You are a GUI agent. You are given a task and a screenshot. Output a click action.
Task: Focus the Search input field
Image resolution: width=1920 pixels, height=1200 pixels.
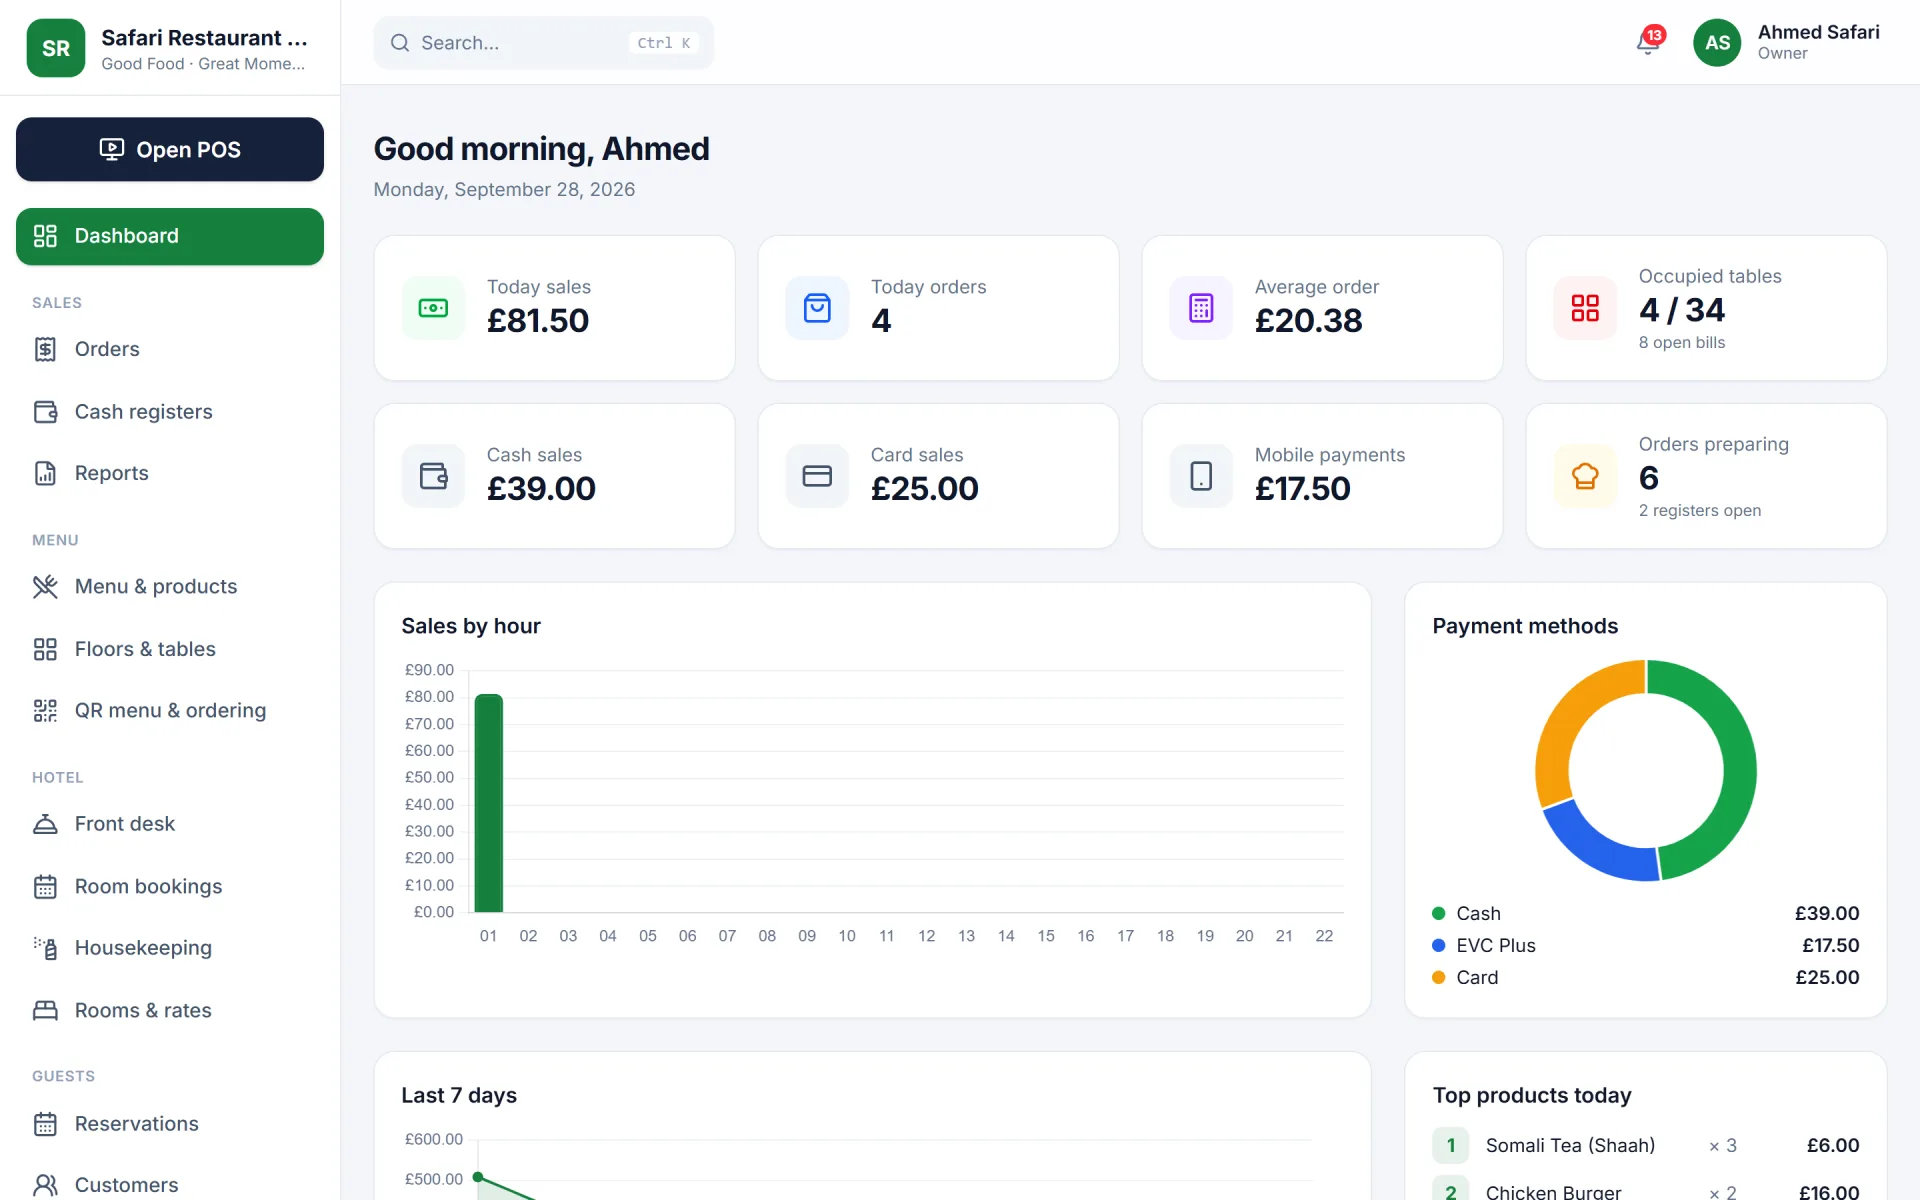544,43
